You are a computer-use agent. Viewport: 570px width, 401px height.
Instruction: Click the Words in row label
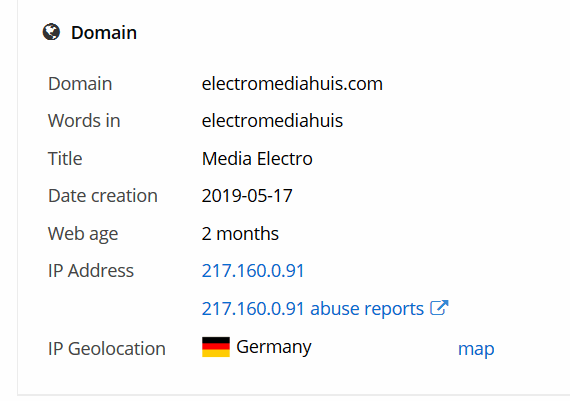tap(84, 120)
